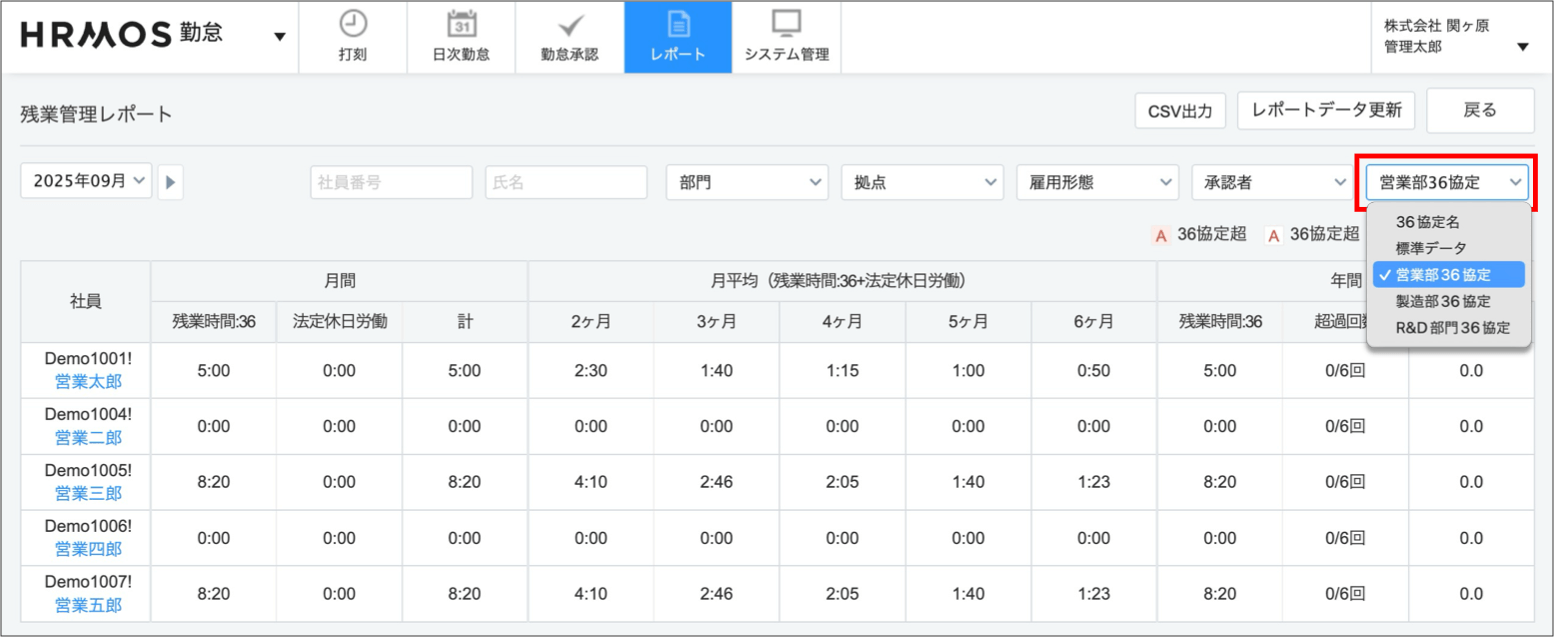Expand the HRMOS 勤怠 product switcher arrow
1554x637 pixels.
tap(279, 37)
